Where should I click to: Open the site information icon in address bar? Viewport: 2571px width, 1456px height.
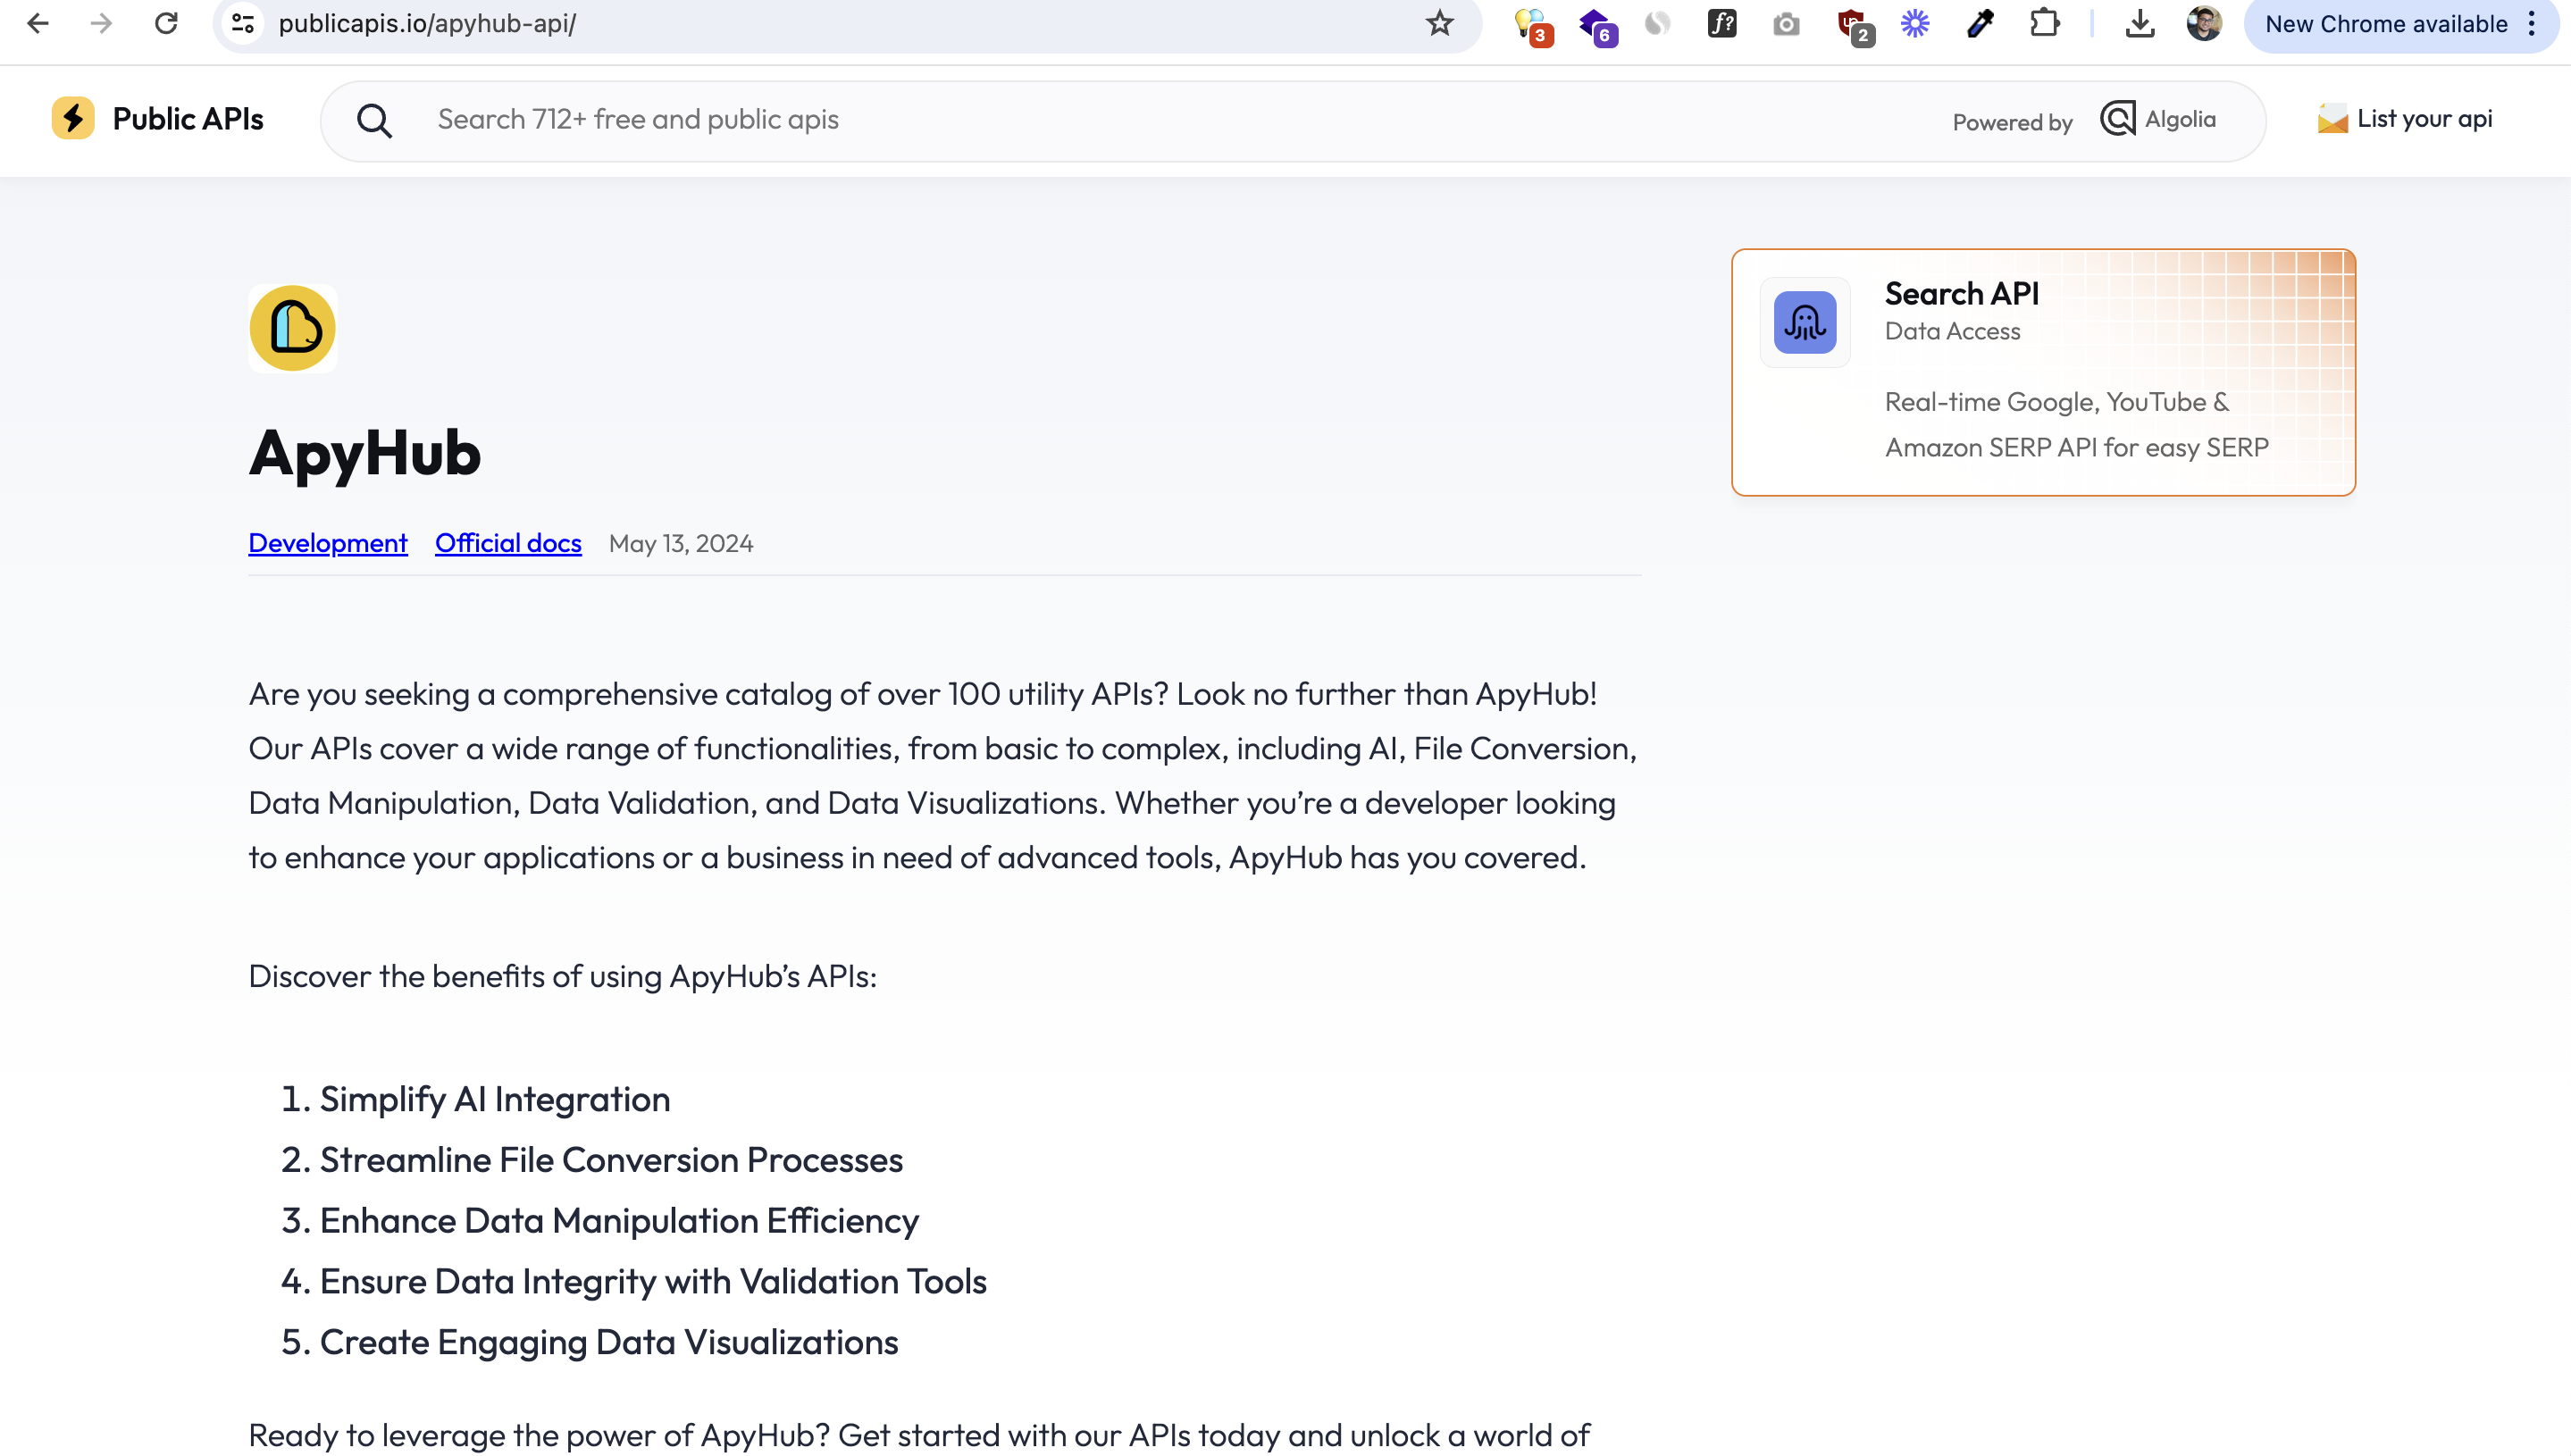tap(242, 23)
